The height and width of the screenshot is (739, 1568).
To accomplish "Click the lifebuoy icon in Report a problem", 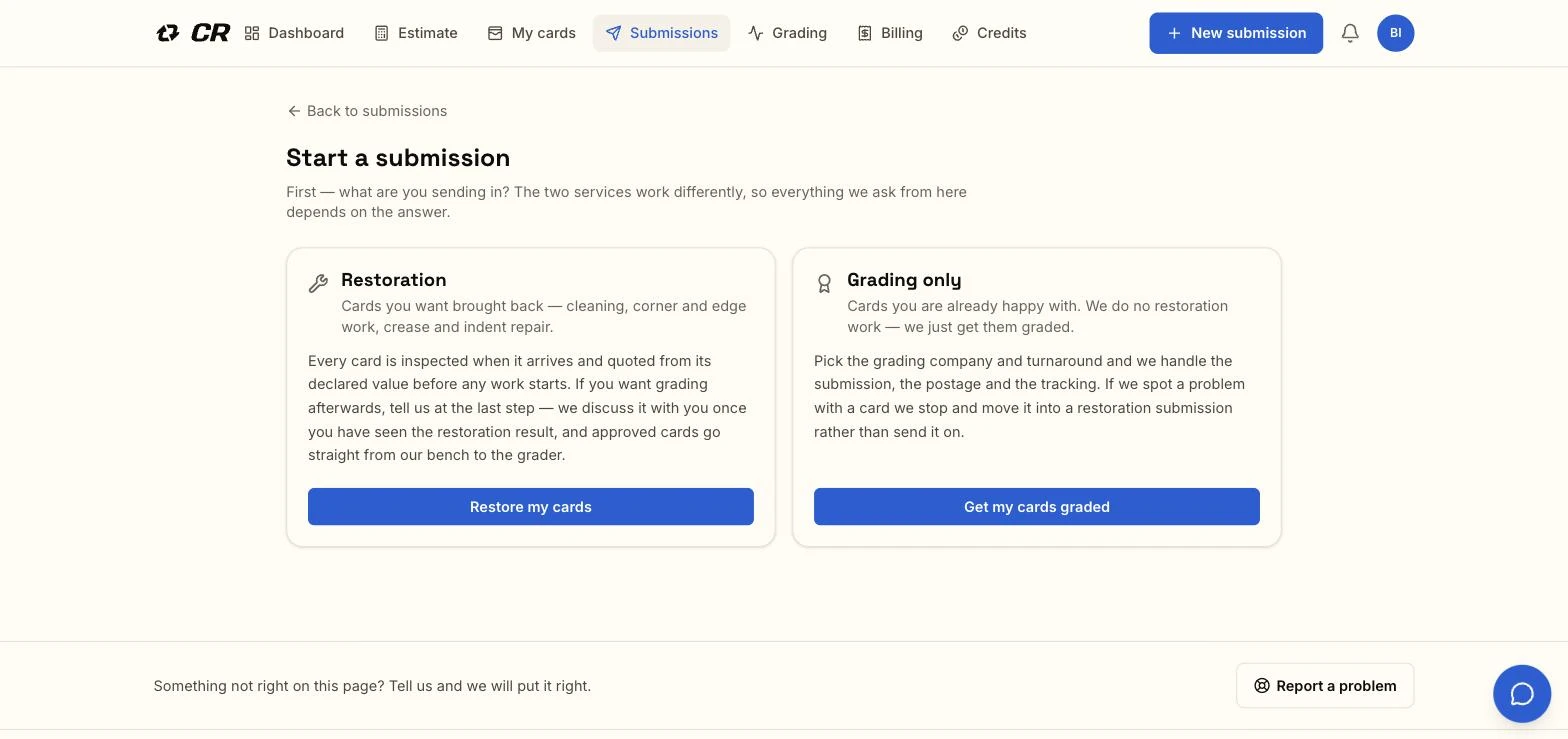I will pyautogui.click(x=1262, y=686).
